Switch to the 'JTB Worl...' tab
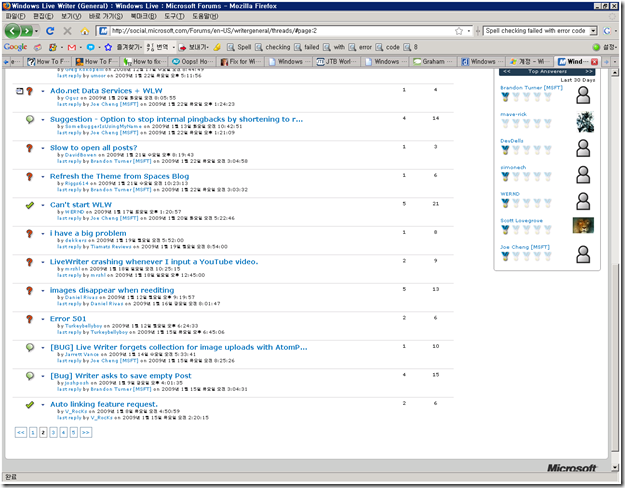Viewport: 625px width, 488px height. tap(337, 62)
